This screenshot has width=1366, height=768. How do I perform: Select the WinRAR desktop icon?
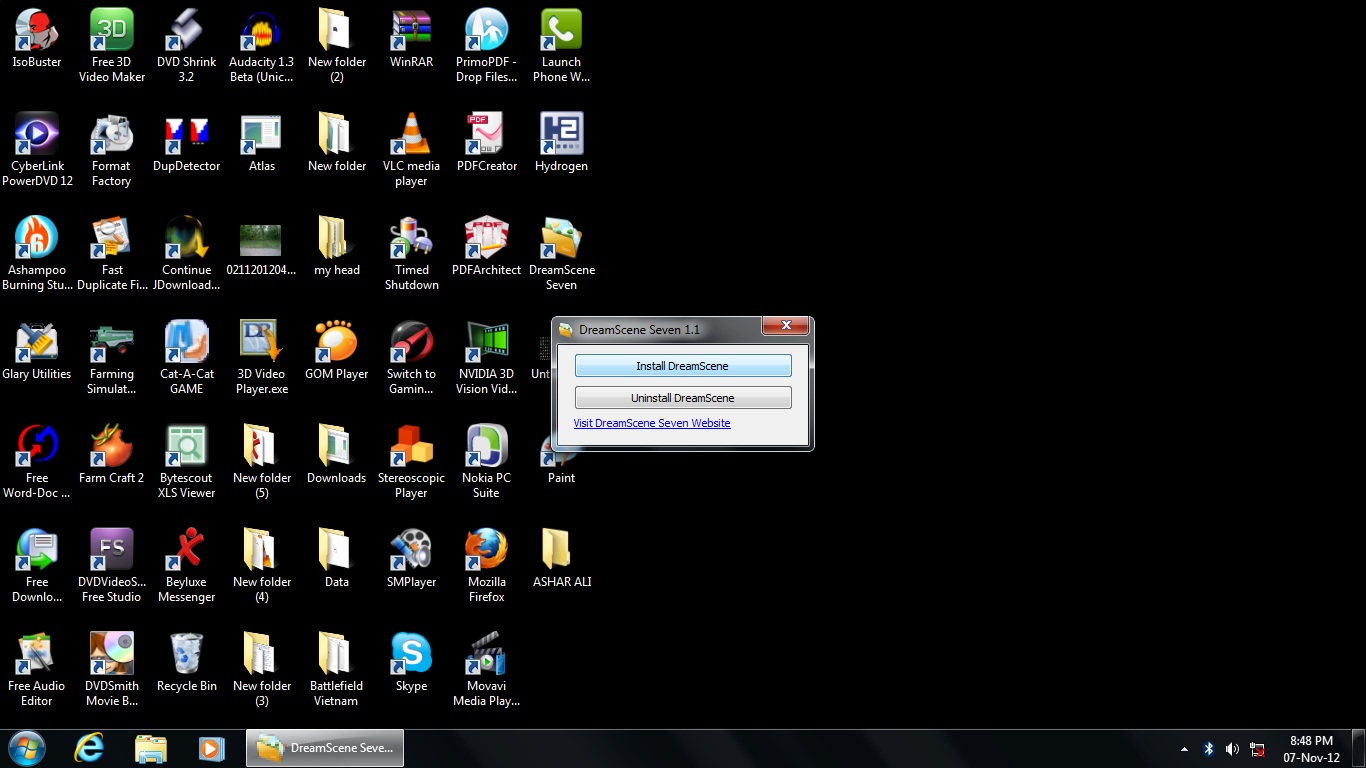pyautogui.click(x=412, y=40)
